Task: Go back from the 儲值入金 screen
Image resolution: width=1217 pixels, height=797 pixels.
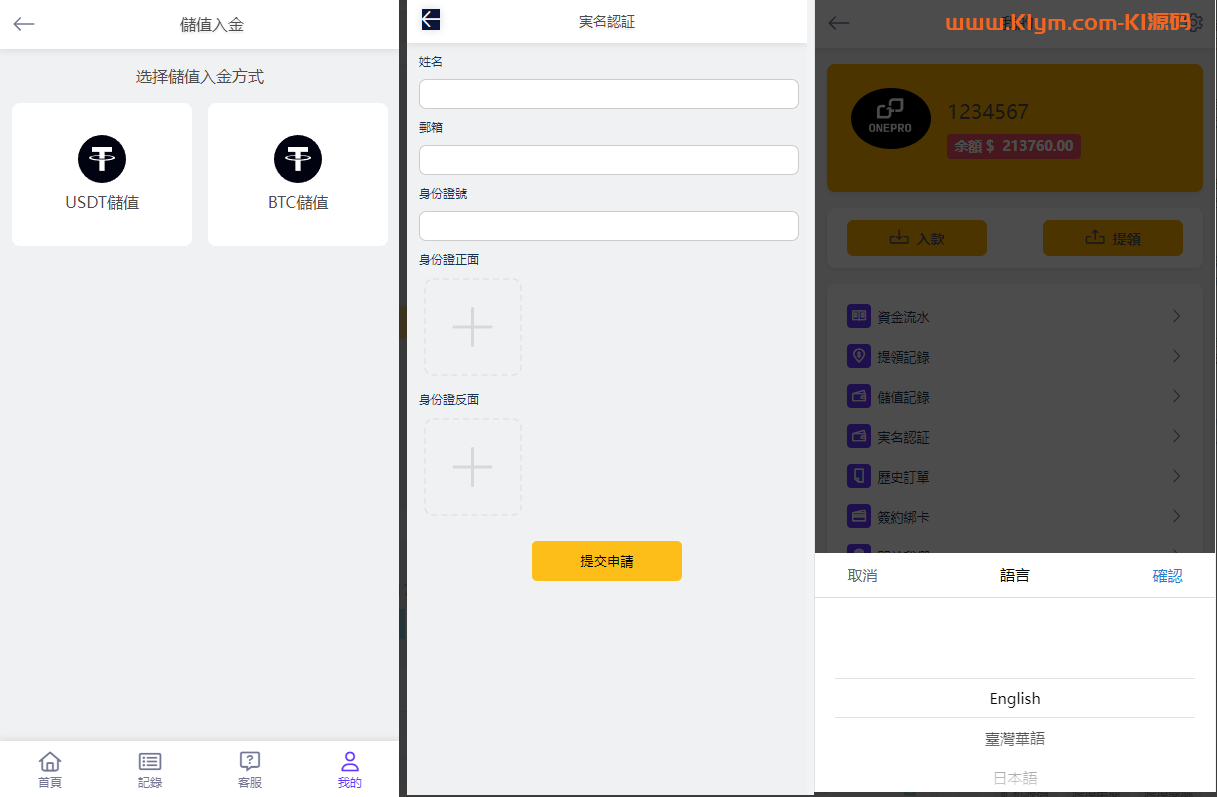Action: coord(24,24)
